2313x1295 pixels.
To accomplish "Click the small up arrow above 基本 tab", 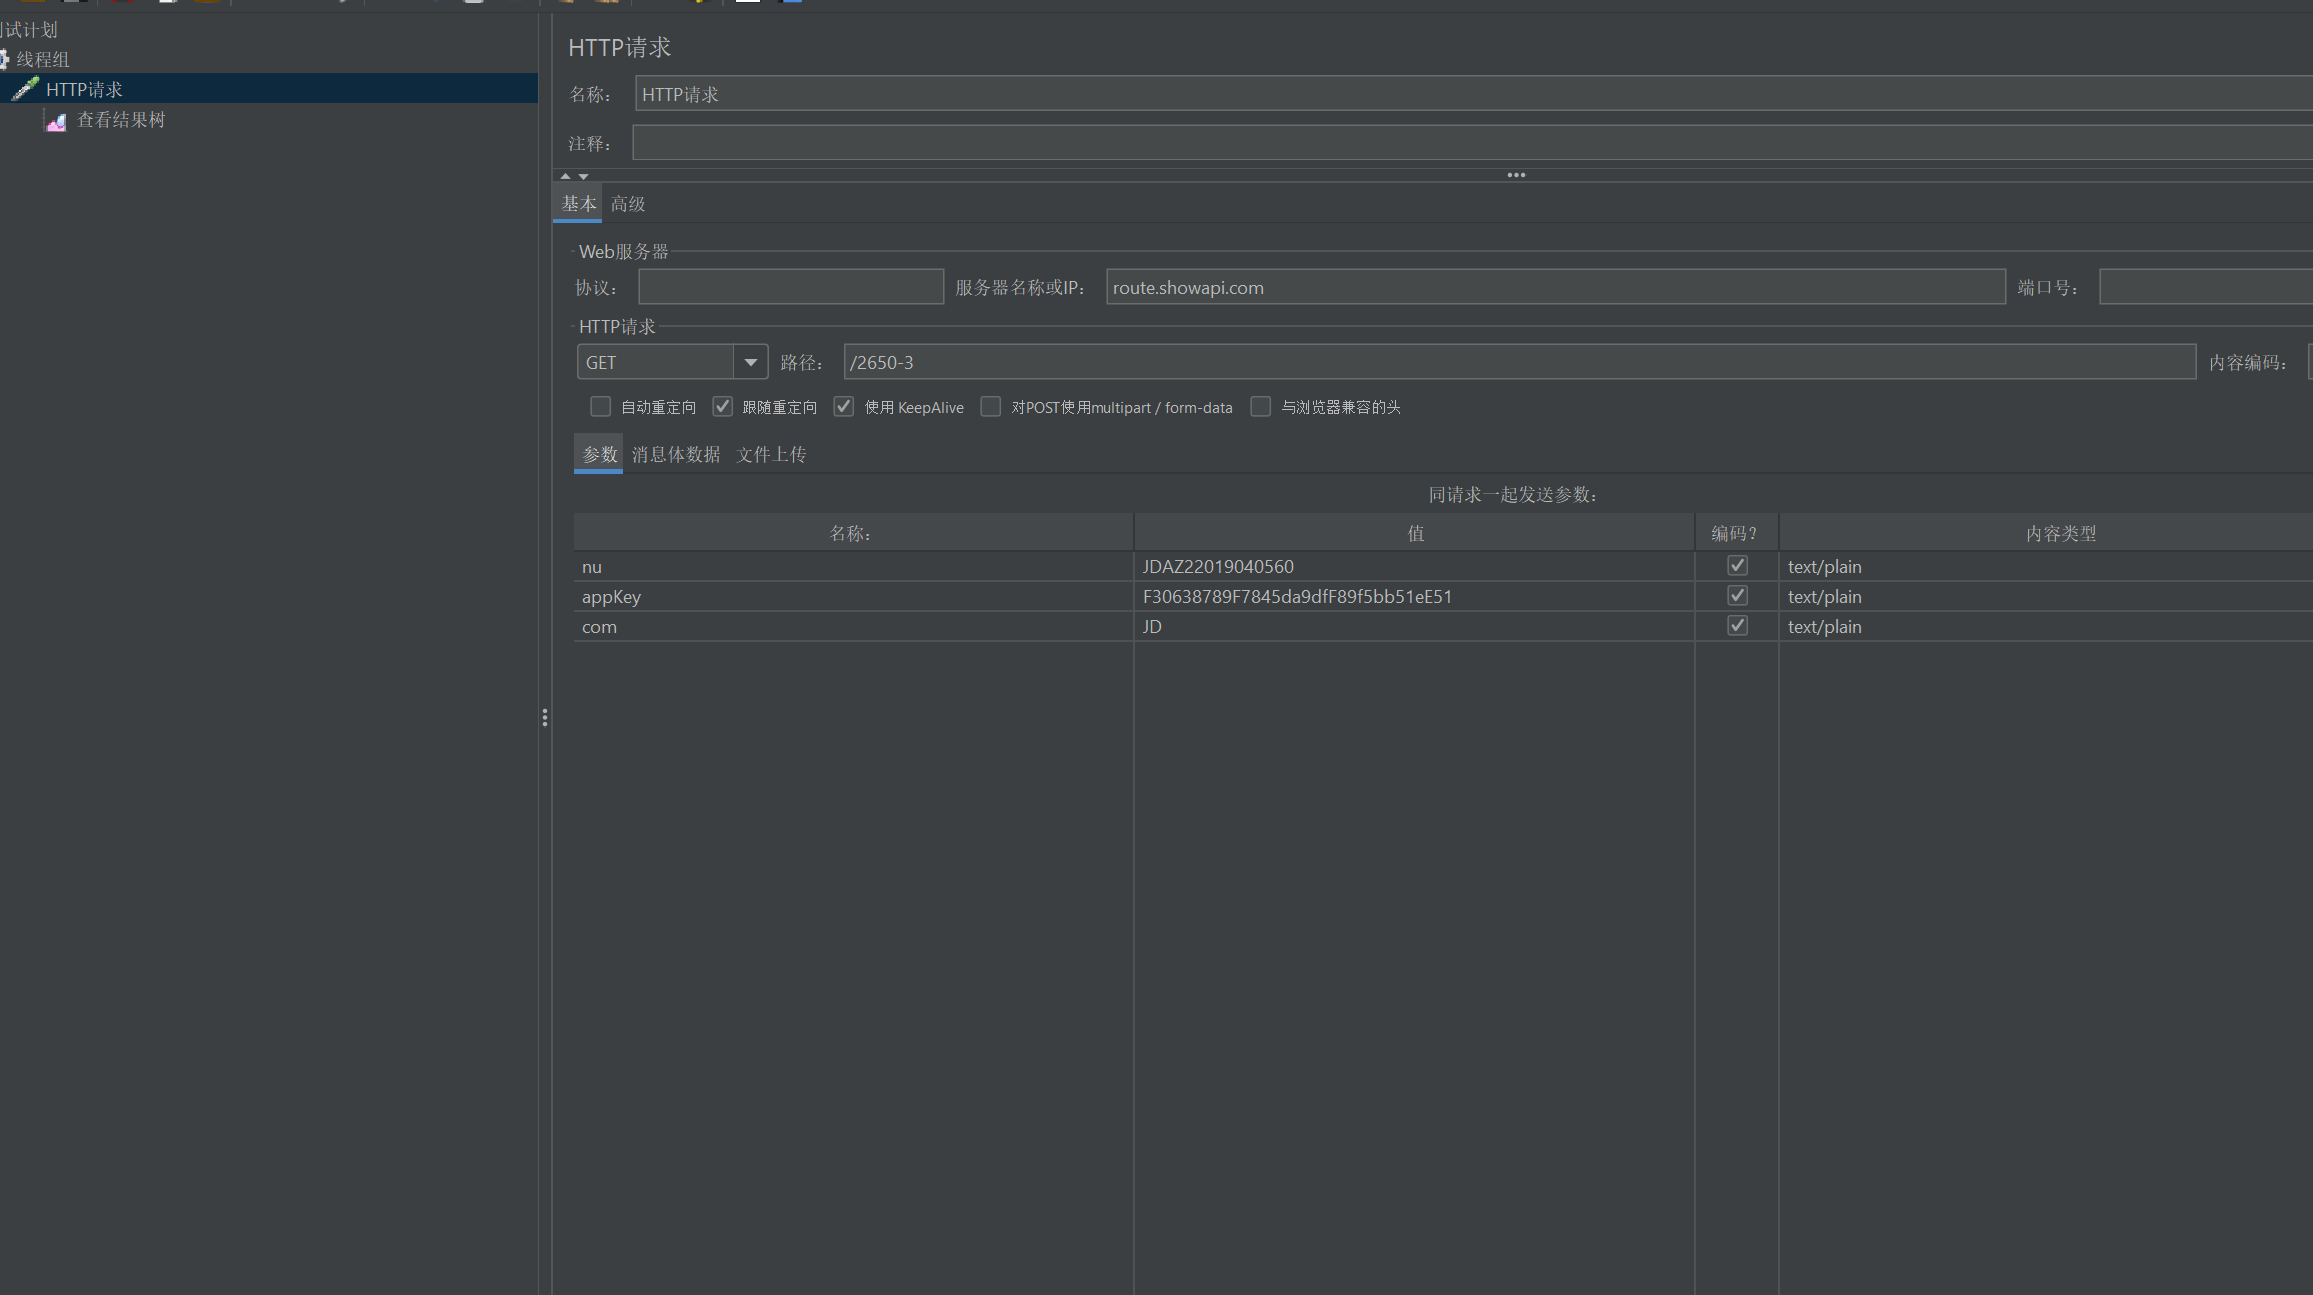I will coord(565,176).
